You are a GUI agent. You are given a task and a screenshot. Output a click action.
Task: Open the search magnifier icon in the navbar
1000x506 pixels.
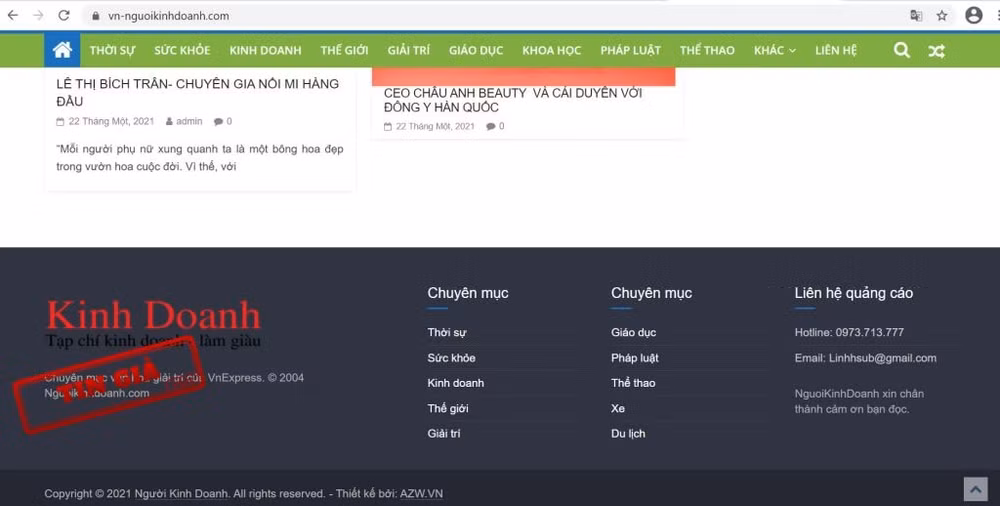[902, 50]
